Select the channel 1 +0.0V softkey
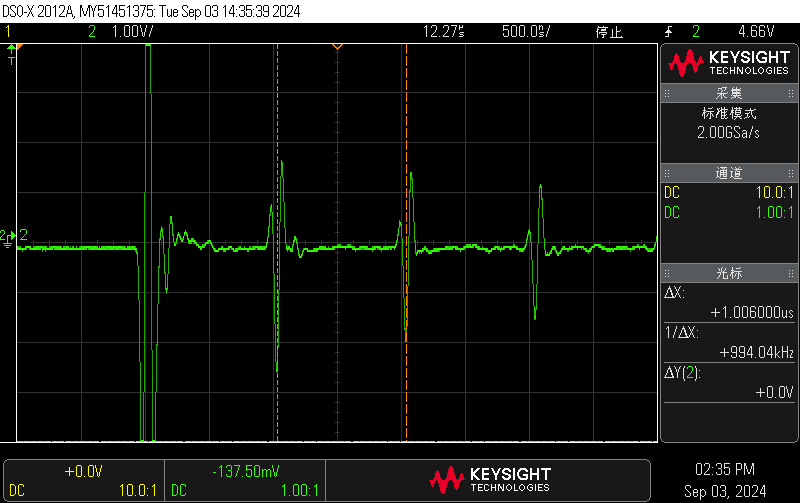The width and height of the screenshot is (800, 503). tap(83, 480)
